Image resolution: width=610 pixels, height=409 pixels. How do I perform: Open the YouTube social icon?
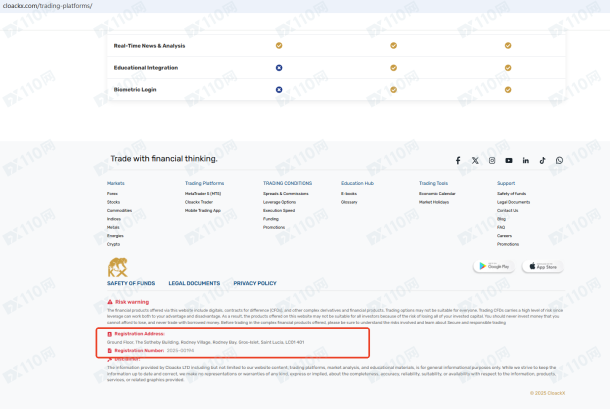point(509,160)
